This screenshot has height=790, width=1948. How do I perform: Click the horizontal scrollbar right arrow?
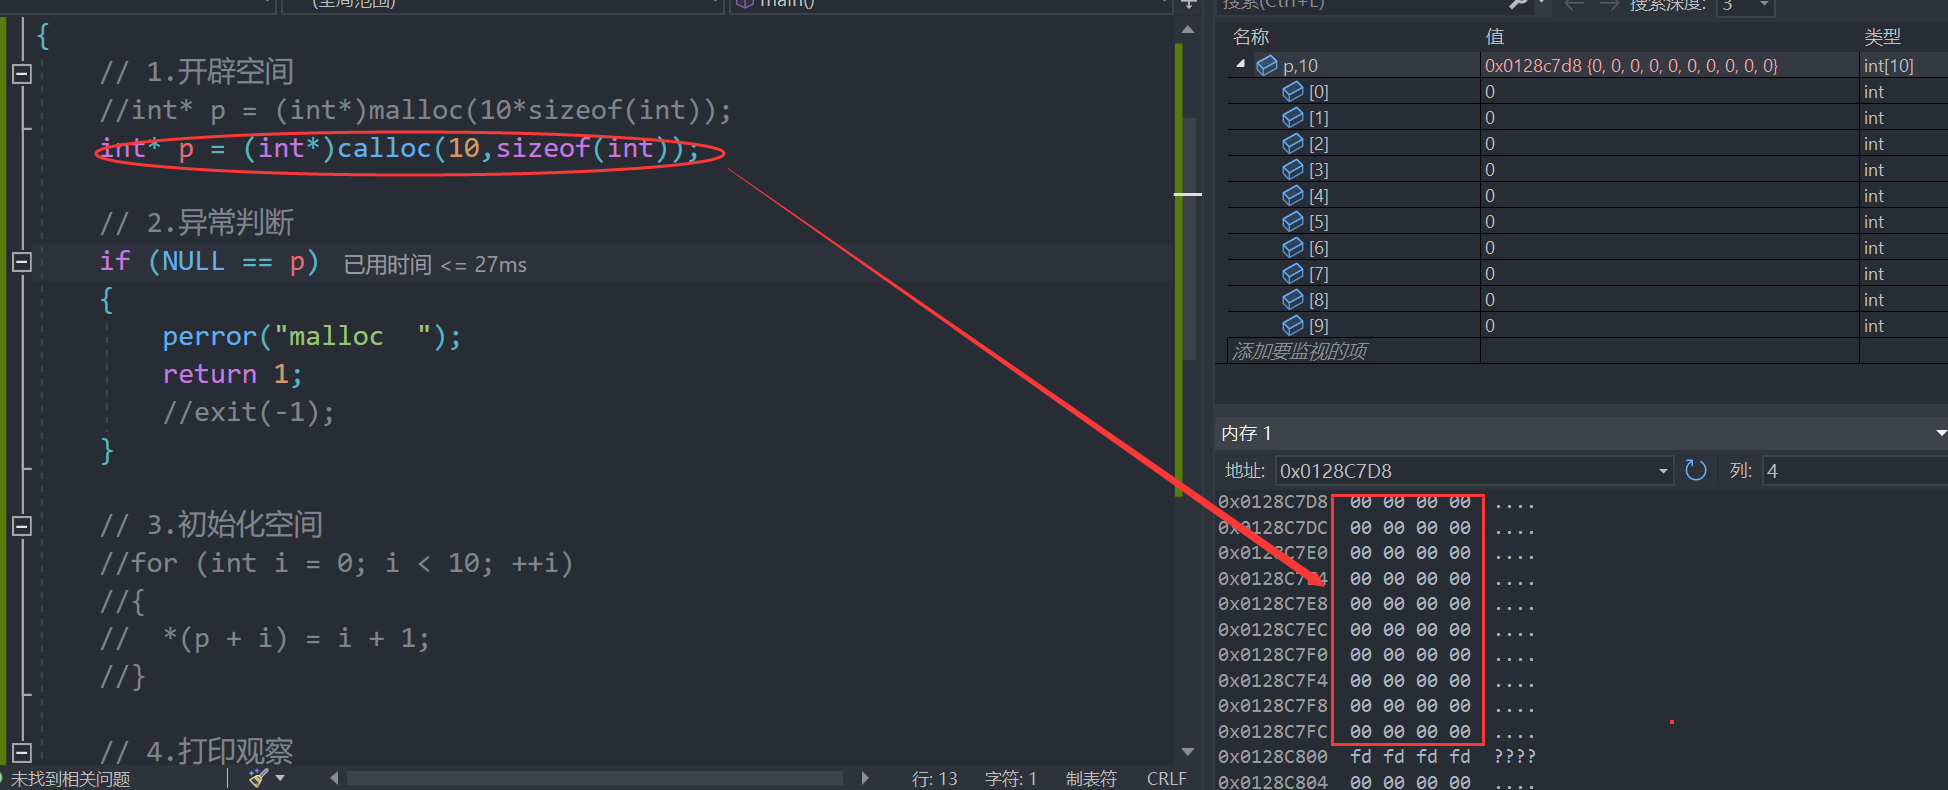(865, 778)
